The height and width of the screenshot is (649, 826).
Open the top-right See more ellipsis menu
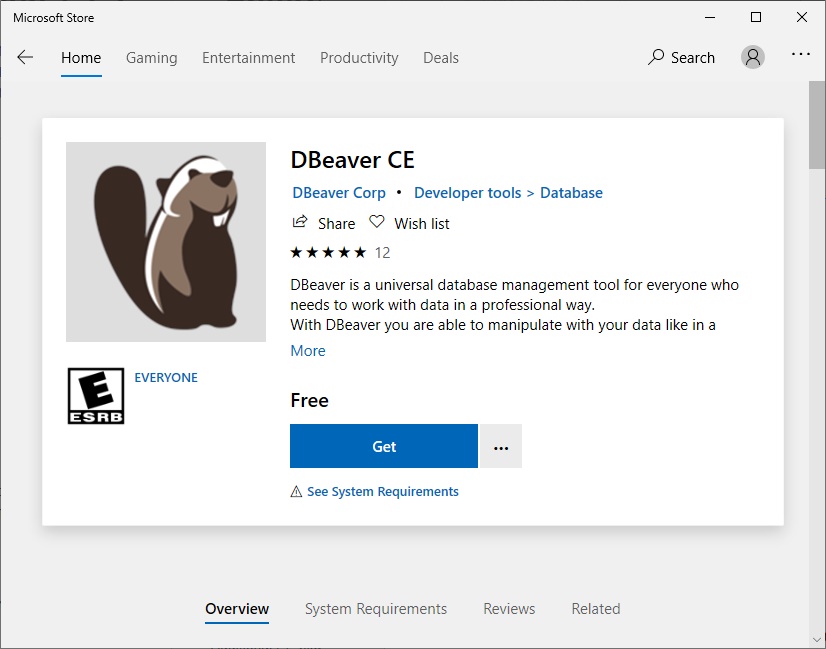[x=801, y=54]
